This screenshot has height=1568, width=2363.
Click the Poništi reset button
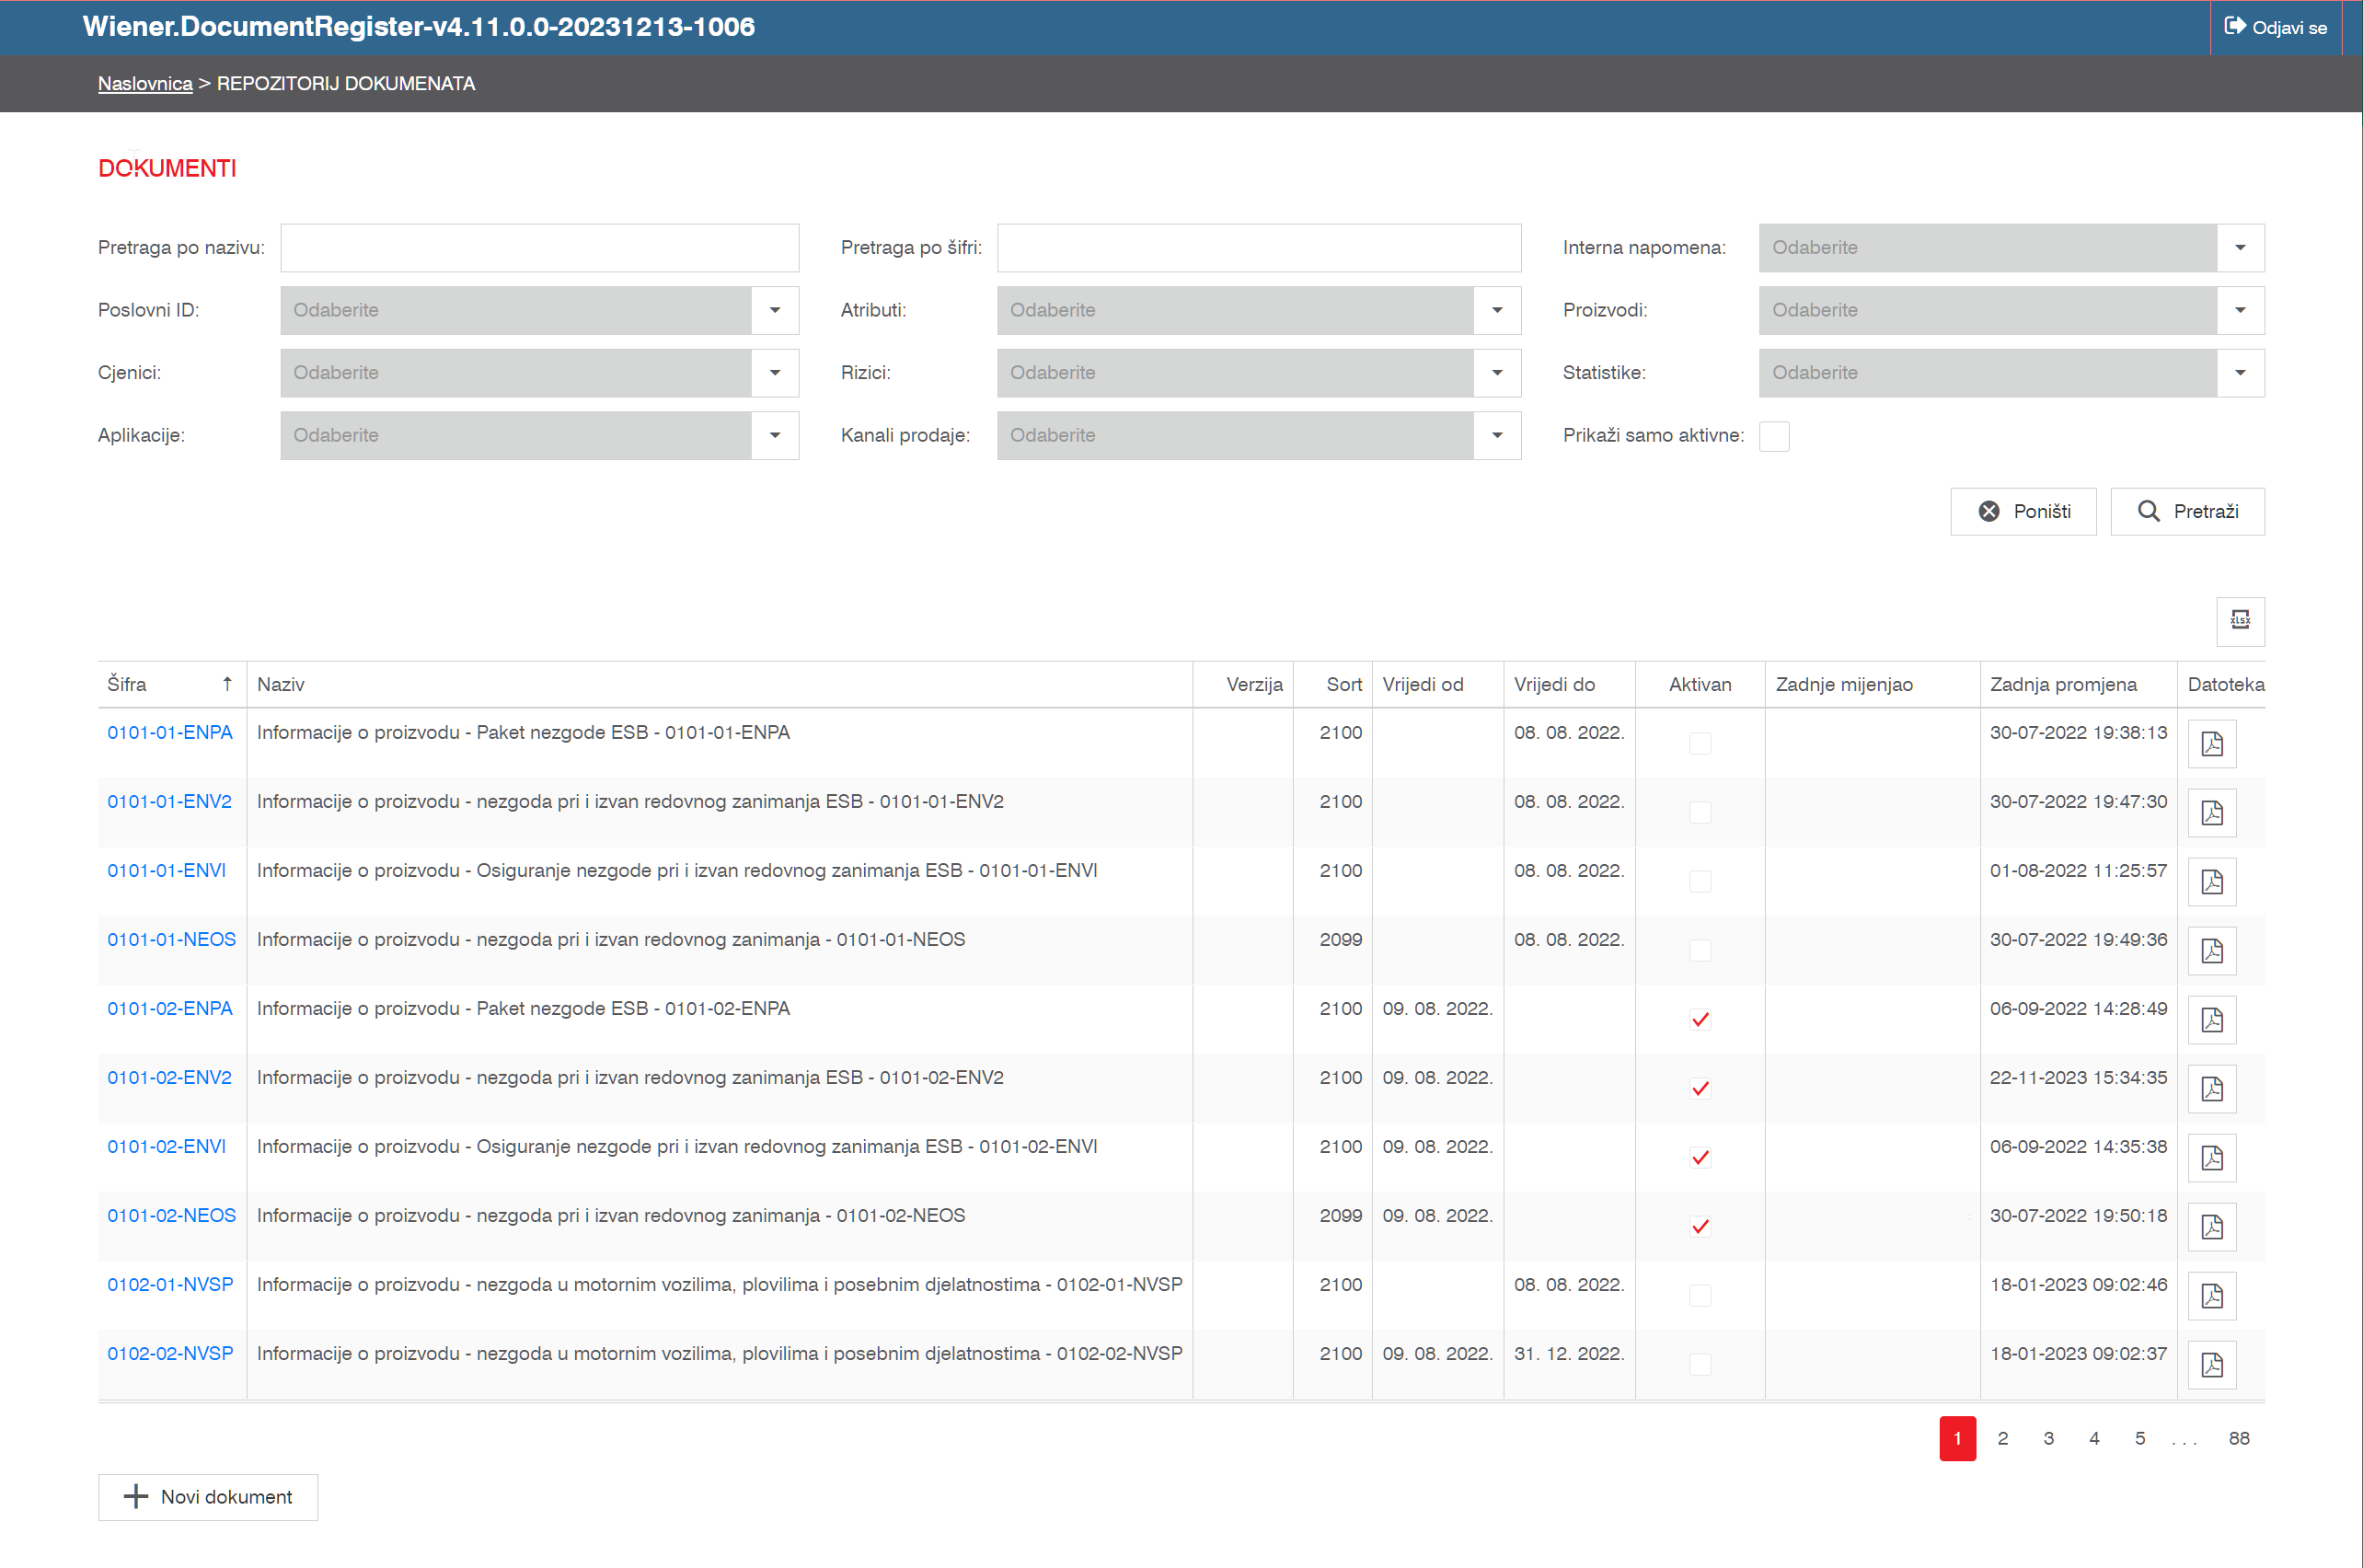coord(2023,511)
